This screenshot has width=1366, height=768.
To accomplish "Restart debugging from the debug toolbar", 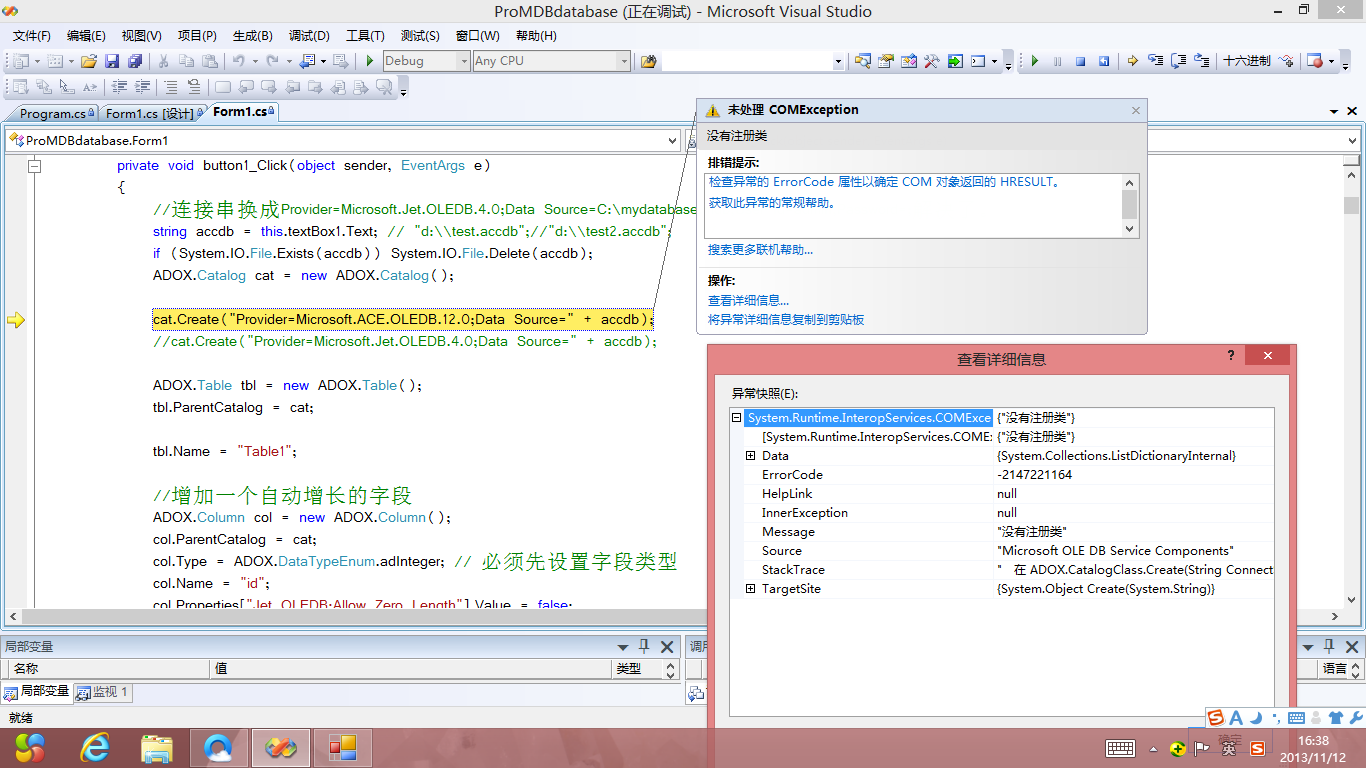I will tap(1104, 61).
